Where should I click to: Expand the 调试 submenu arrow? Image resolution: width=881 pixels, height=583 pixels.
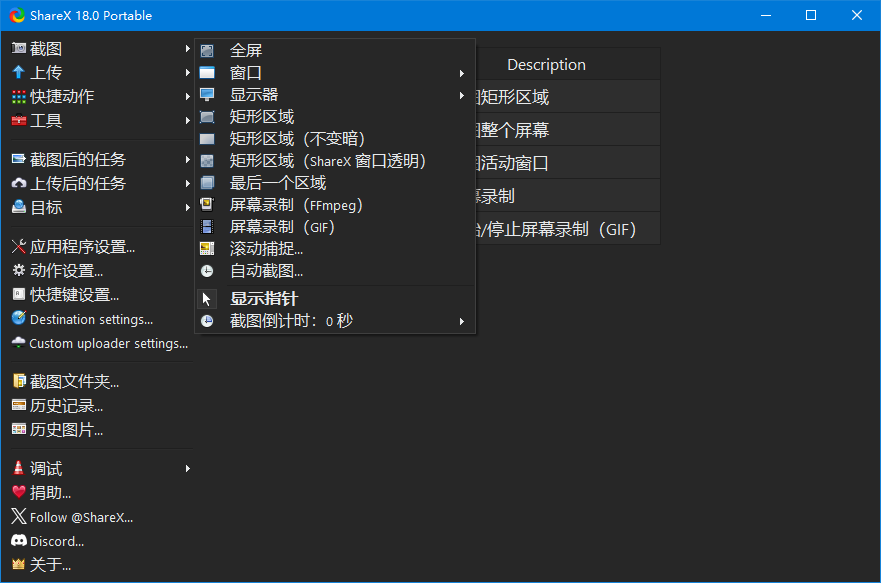point(187,468)
